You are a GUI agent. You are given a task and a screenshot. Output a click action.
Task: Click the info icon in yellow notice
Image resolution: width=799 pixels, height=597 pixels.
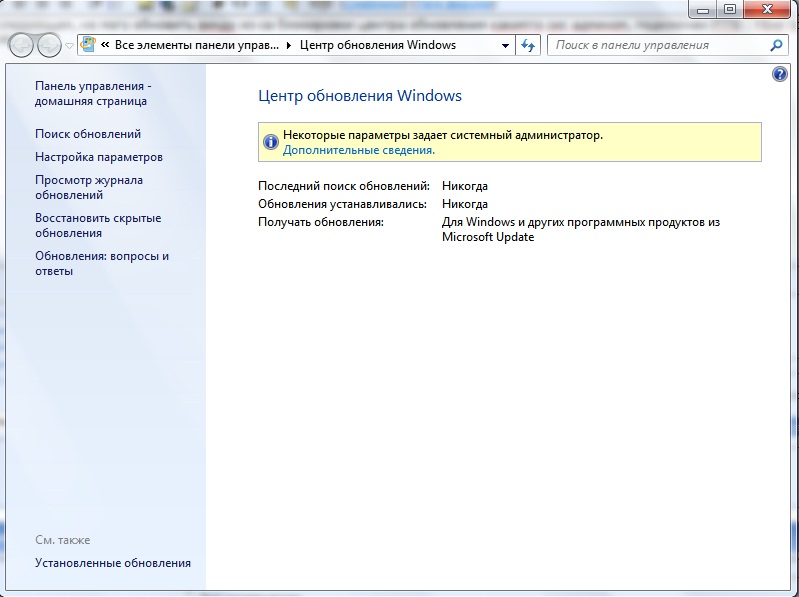[270, 142]
